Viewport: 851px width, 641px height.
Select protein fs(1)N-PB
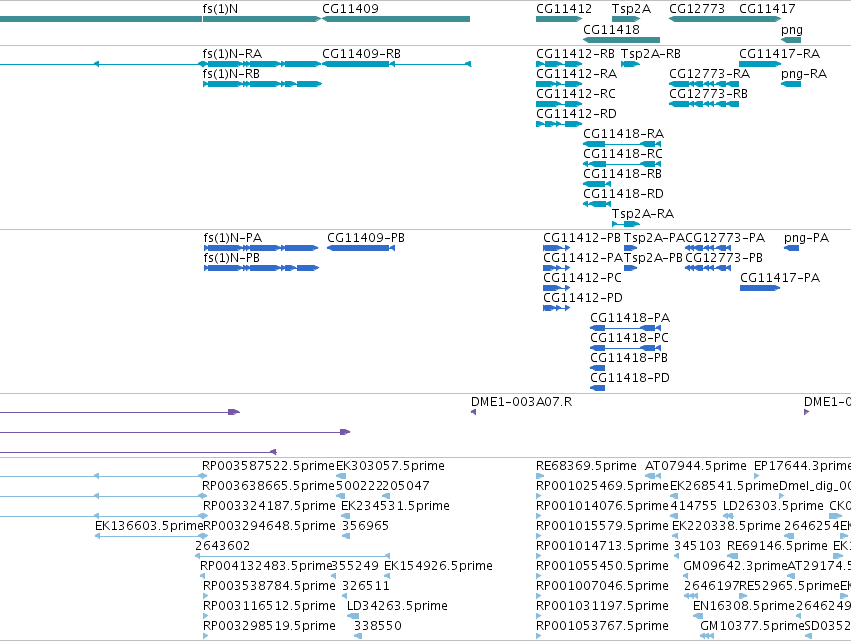(261, 268)
